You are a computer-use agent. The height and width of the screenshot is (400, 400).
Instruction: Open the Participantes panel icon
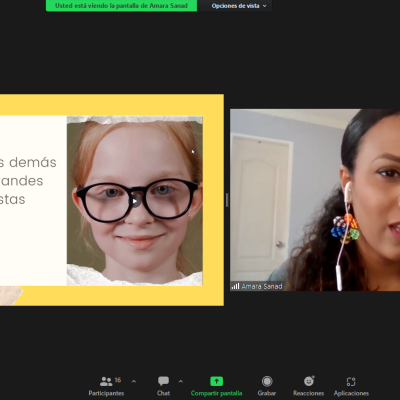tap(106, 381)
